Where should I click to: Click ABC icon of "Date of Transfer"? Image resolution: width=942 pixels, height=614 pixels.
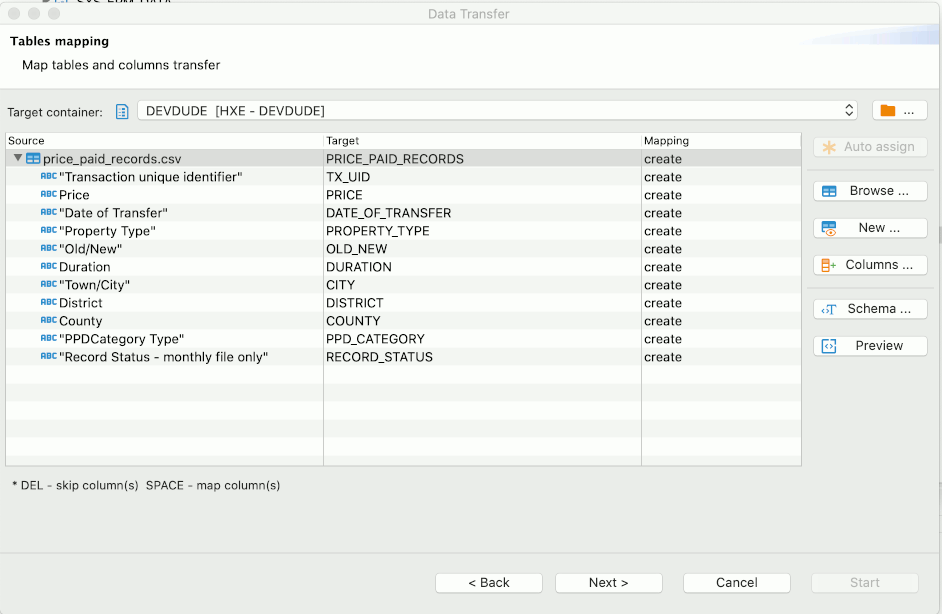point(49,212)
